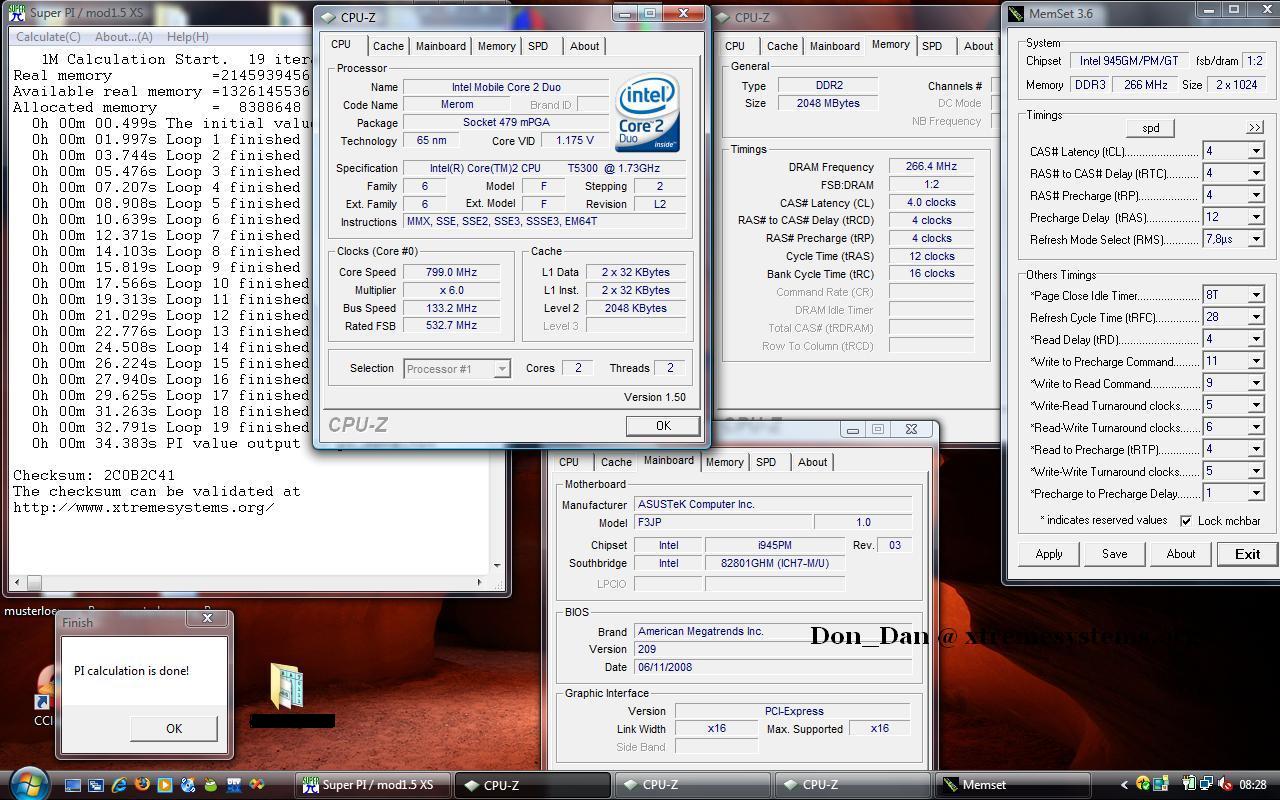
Task: Click OK in front CPU-Z window
Action: pos(663,425)
